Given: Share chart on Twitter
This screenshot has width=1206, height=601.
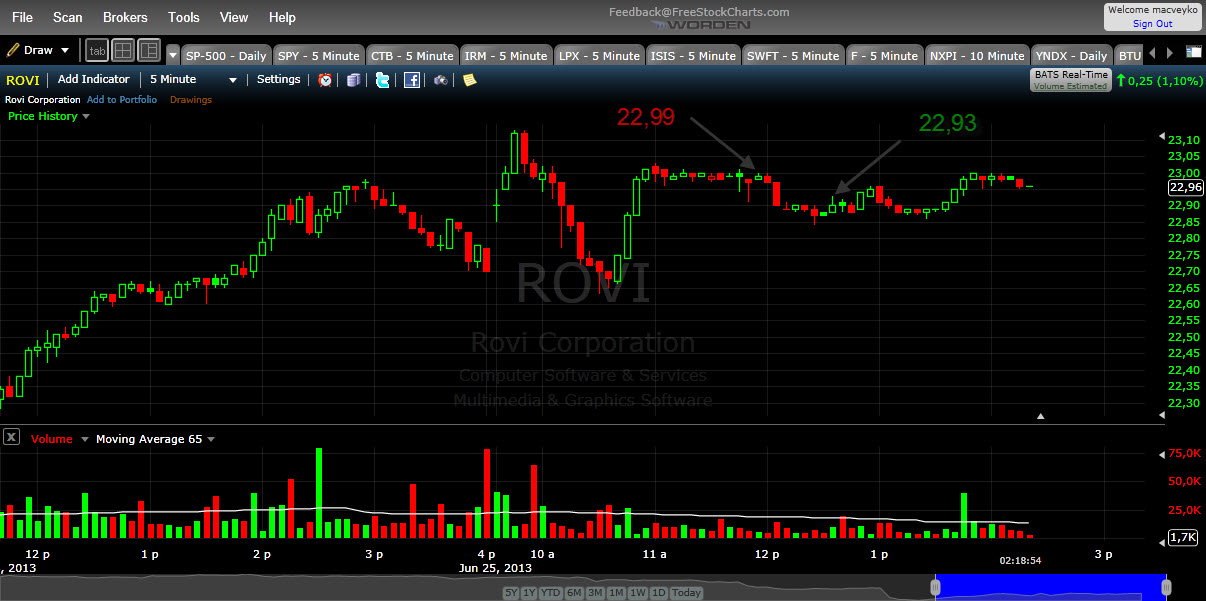Looking at the screenshot, I should (x=382, y=80).
